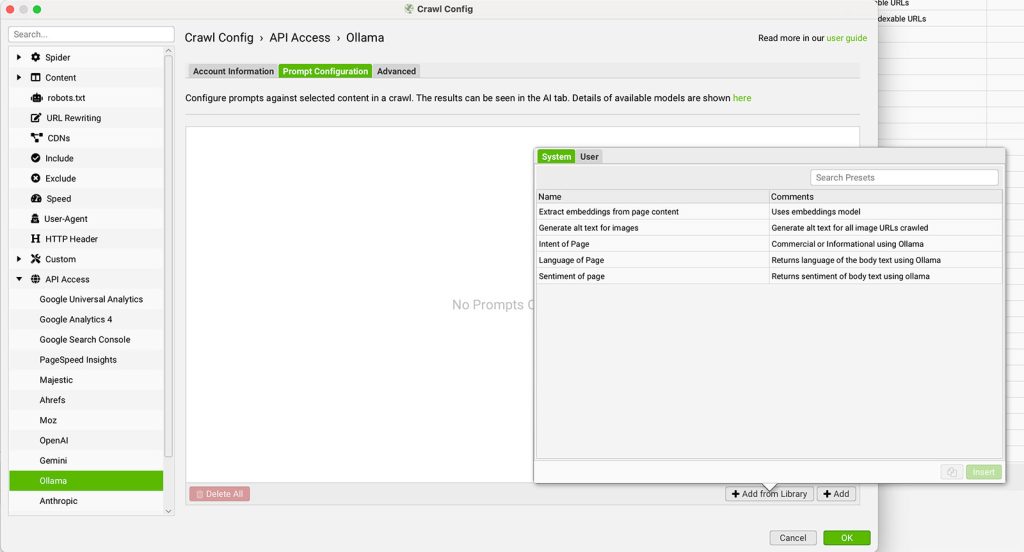
Task: Select PageSpeed Insights in sidebar
Action: coord(86,359)
